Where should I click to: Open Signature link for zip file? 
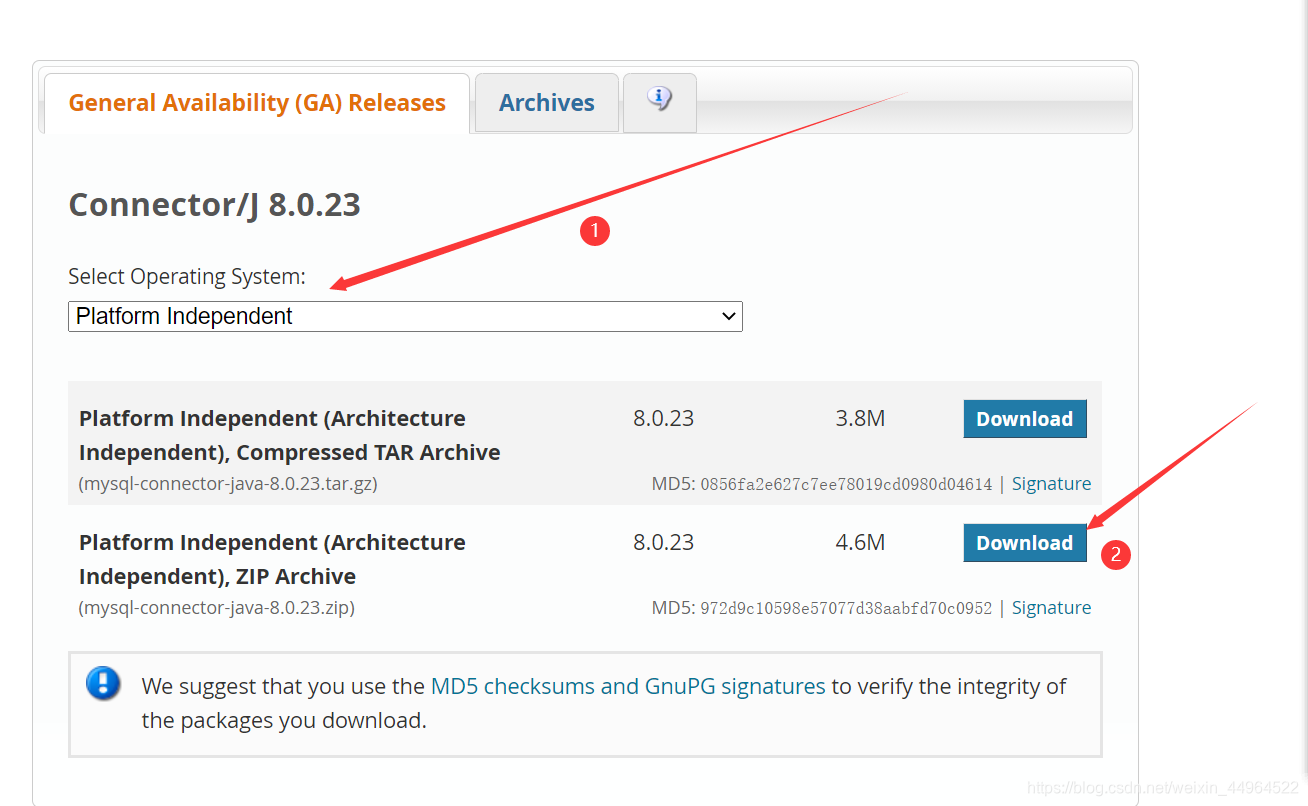pyautogui.click(x=1051, y=608)
